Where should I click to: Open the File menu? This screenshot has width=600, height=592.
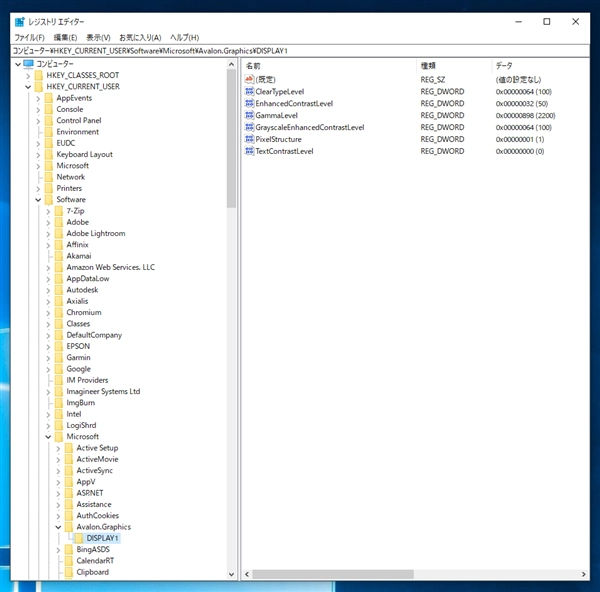coord(29,38)
